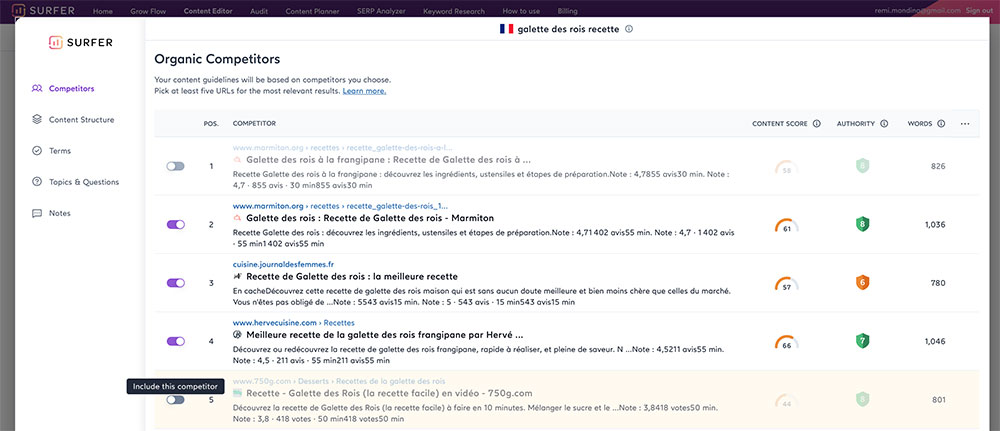Open Billing in top navigation

[x=567, y=11]
